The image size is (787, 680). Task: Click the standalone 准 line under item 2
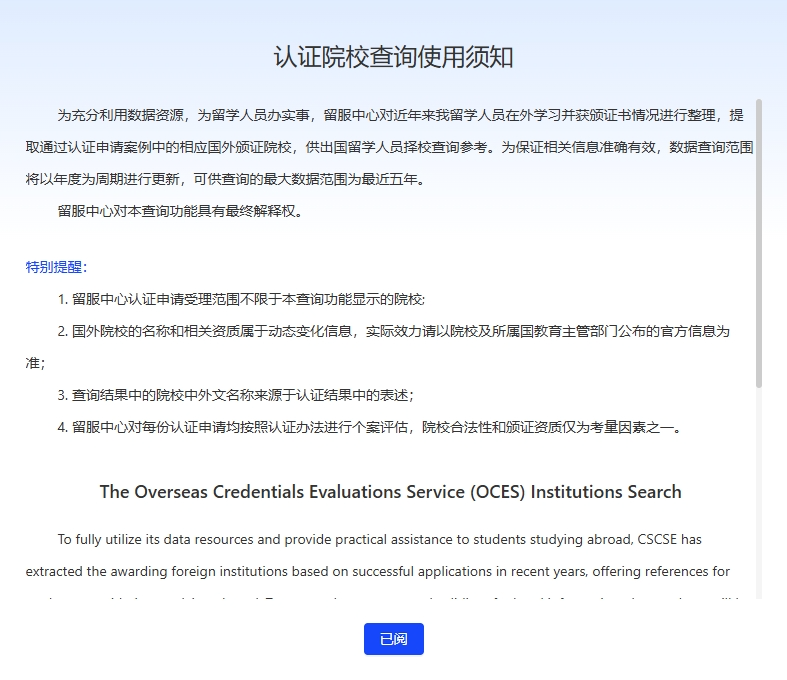[35, 363]
